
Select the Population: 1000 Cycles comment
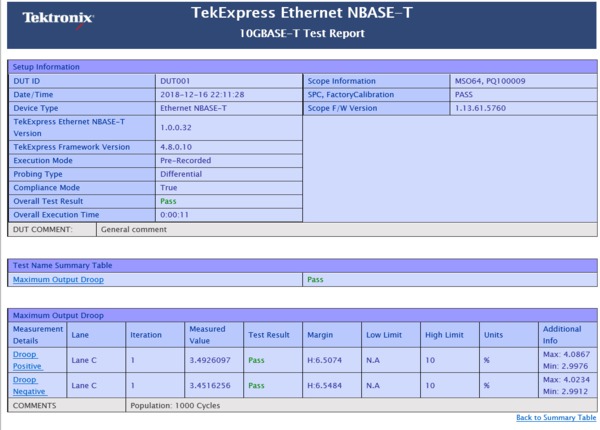point(176,406)
